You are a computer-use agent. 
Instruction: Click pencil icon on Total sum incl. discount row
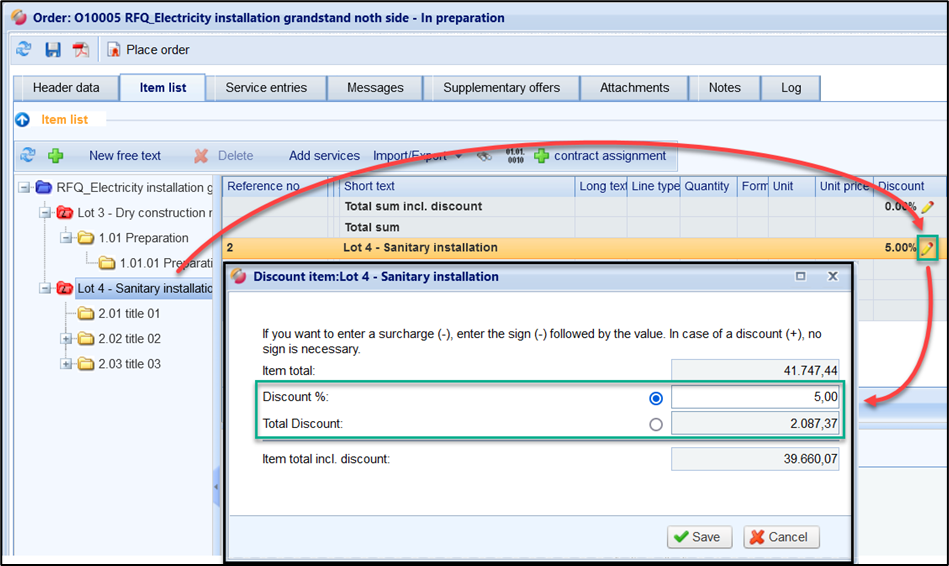coord(928,206)
